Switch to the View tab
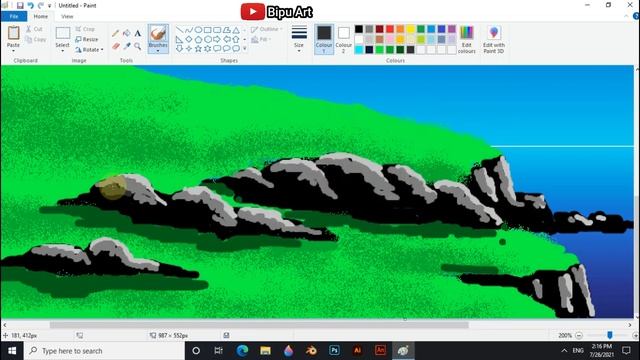The height and width of the screenshot is (360, 640). point(67,16)
